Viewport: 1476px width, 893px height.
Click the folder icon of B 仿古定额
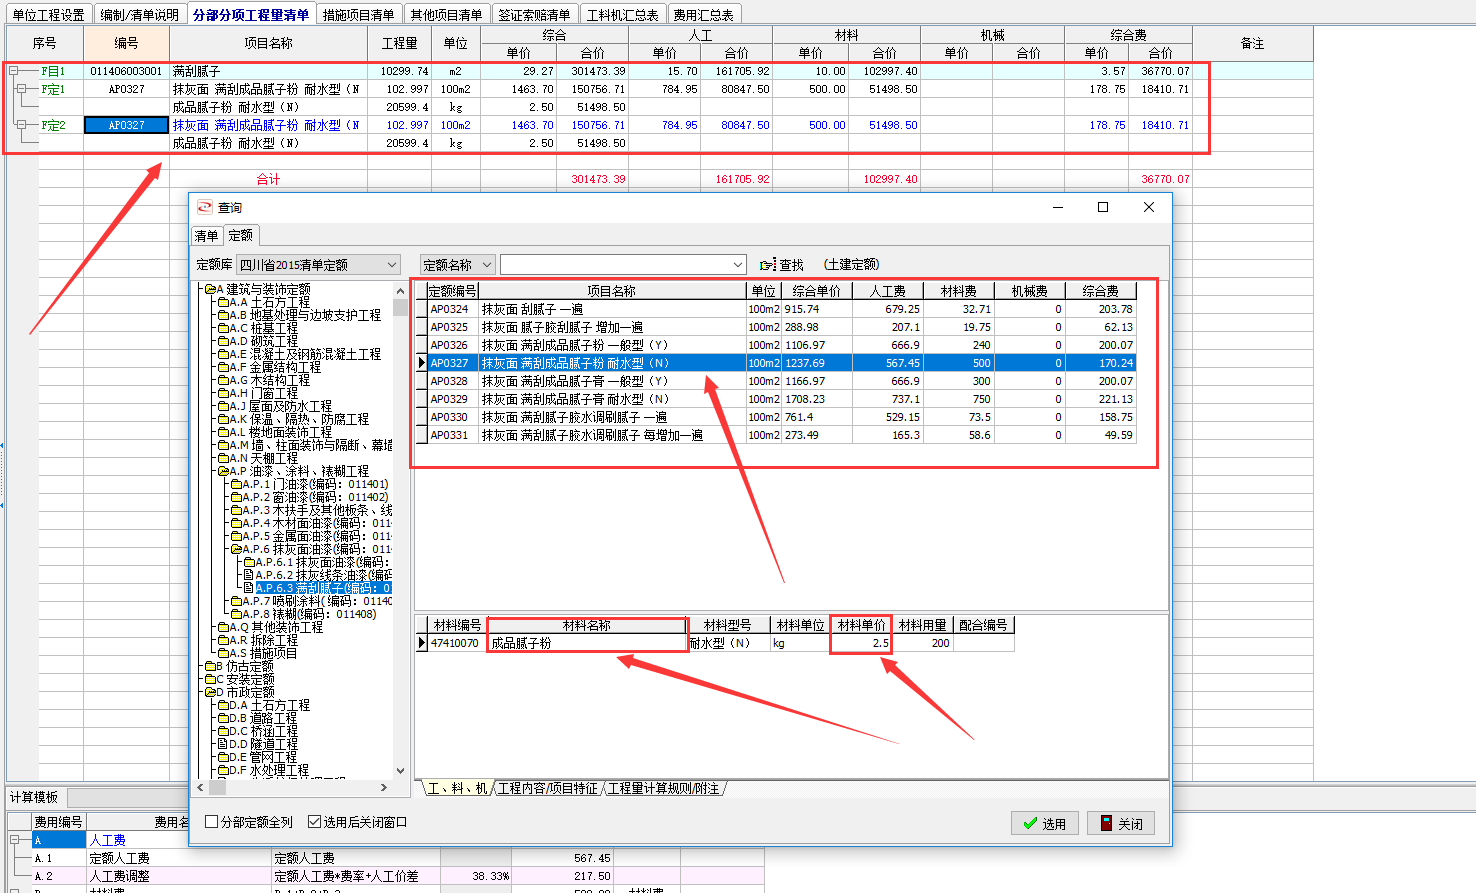click(211, 666)
